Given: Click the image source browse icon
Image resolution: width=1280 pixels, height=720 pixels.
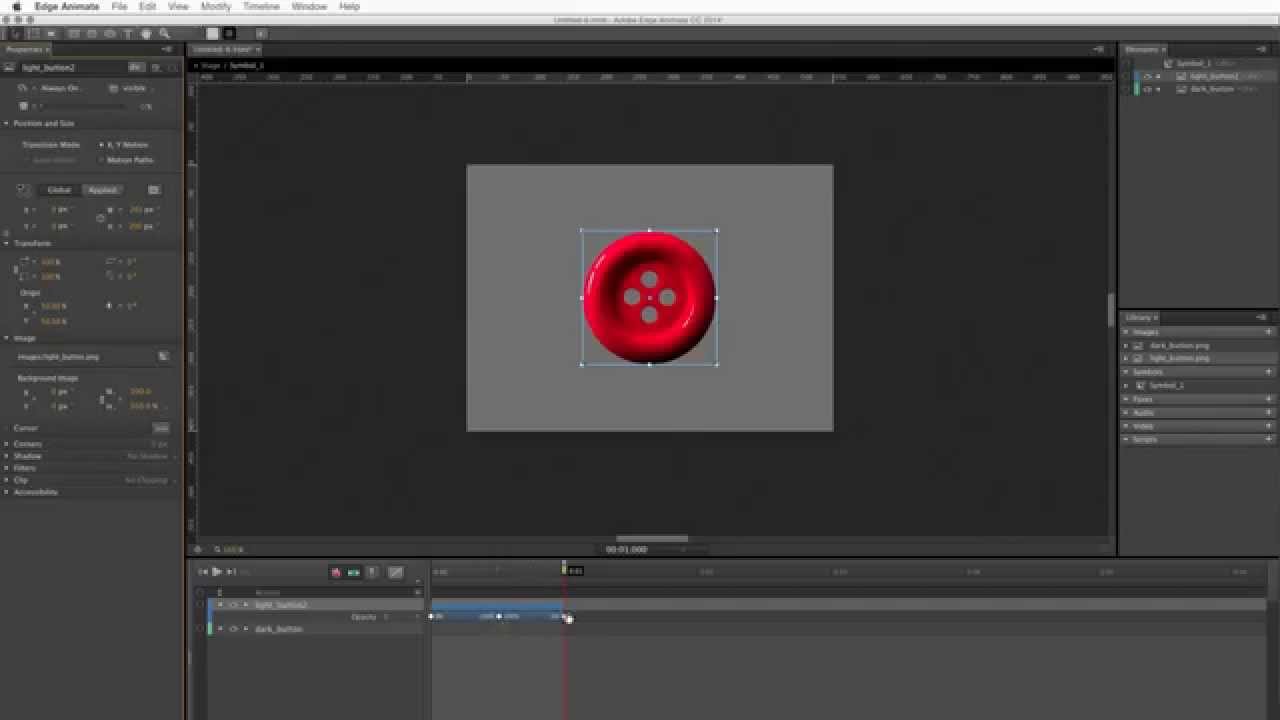Looking at the screenshot, I should 163,356.
